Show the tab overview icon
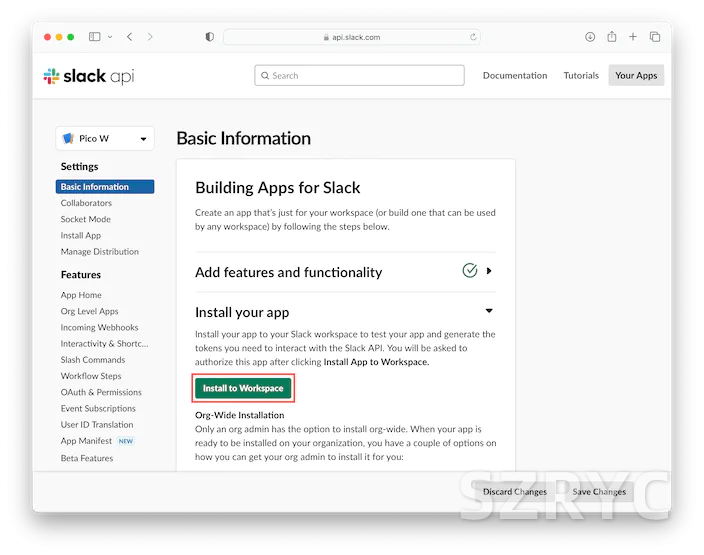Screen dimensions: 704x555 pyautogui.click(x=655, y=37)
